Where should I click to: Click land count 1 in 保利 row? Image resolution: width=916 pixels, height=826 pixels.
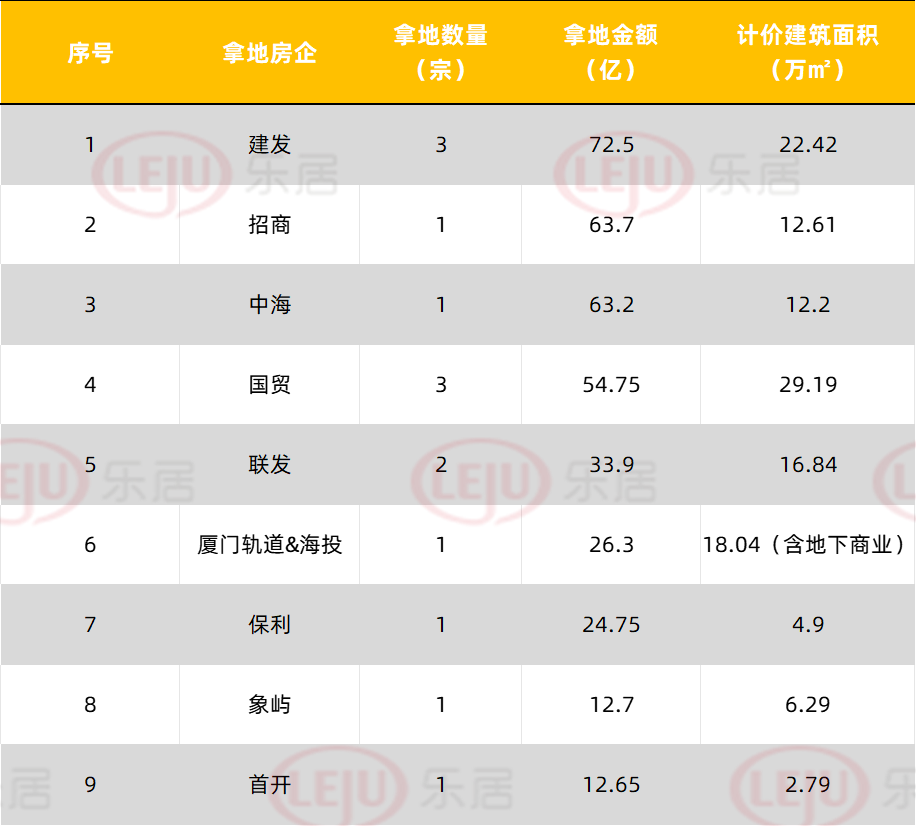(441, 624)
